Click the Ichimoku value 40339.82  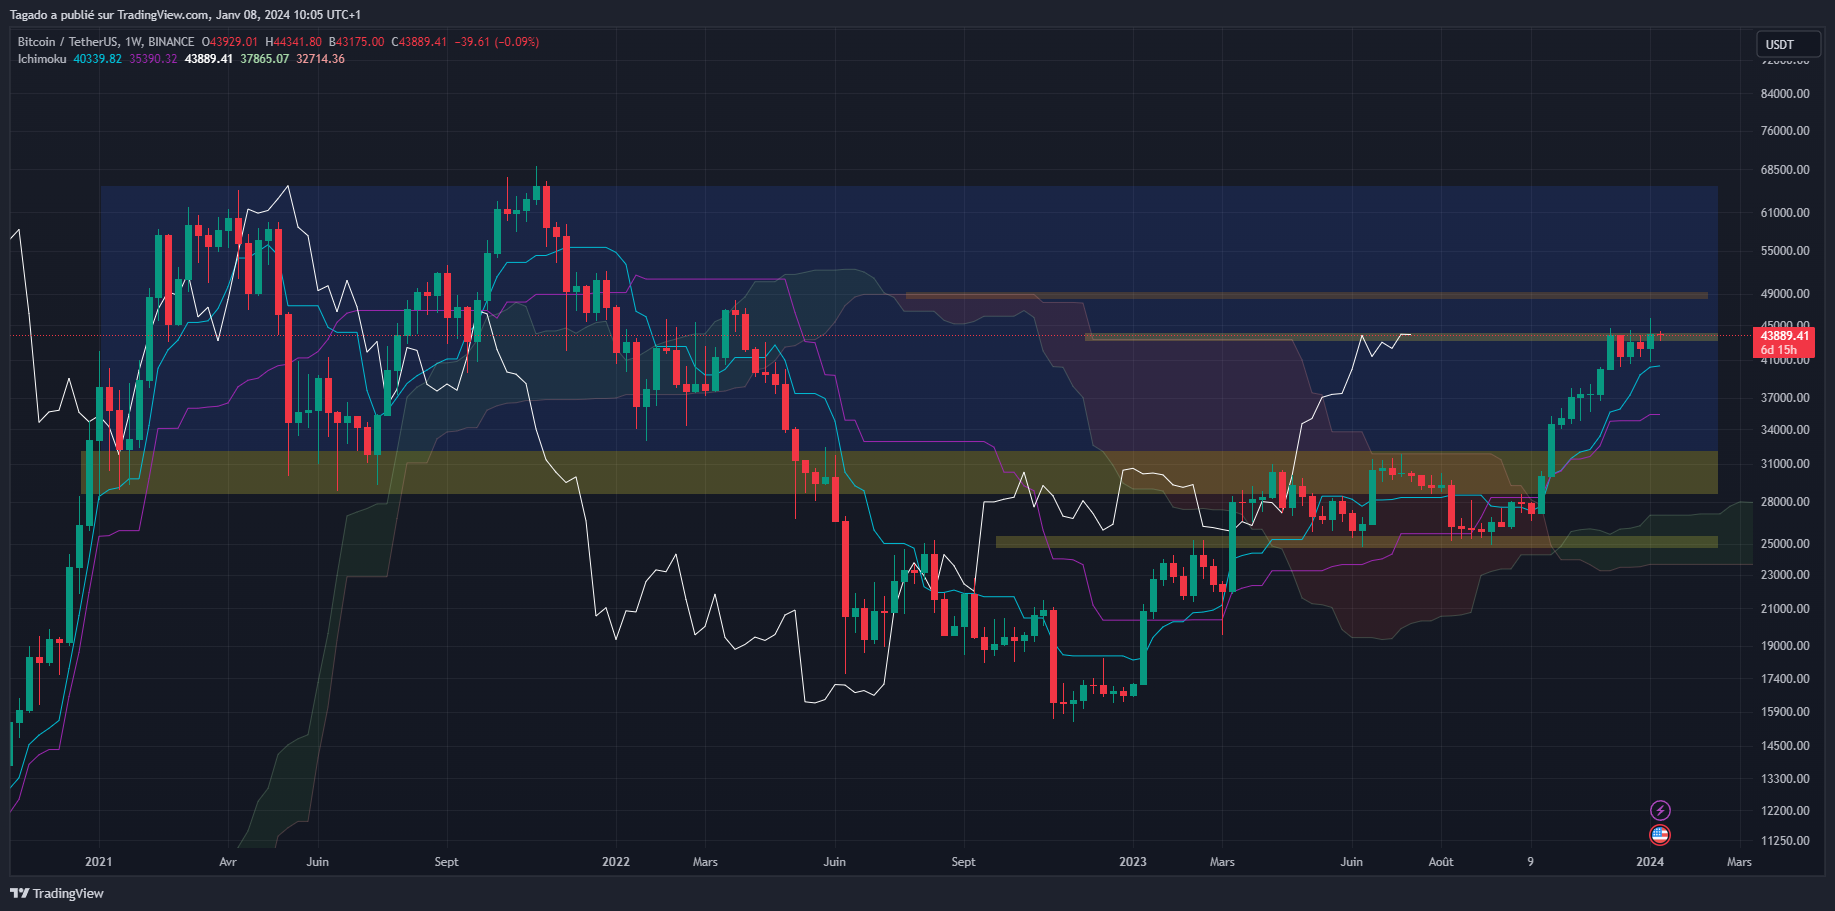click(96, 59)
